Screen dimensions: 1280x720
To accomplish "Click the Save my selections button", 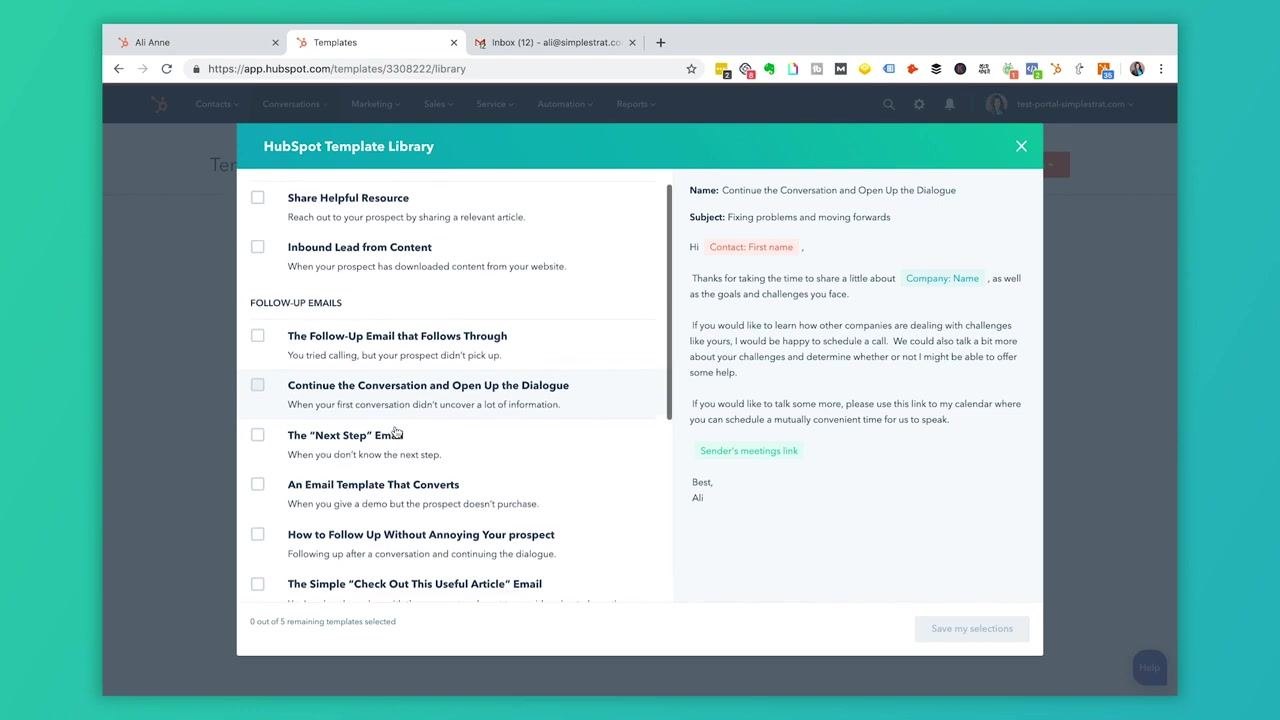I will pos(972,629).
